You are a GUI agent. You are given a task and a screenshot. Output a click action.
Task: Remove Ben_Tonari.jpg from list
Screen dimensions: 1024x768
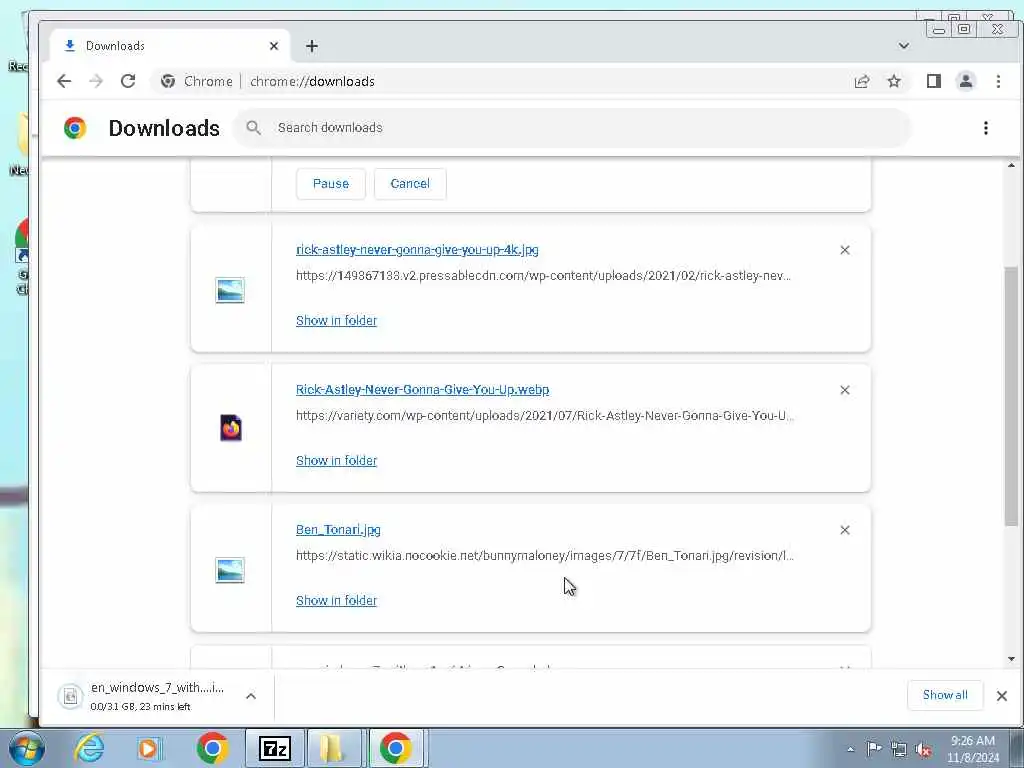844,530
